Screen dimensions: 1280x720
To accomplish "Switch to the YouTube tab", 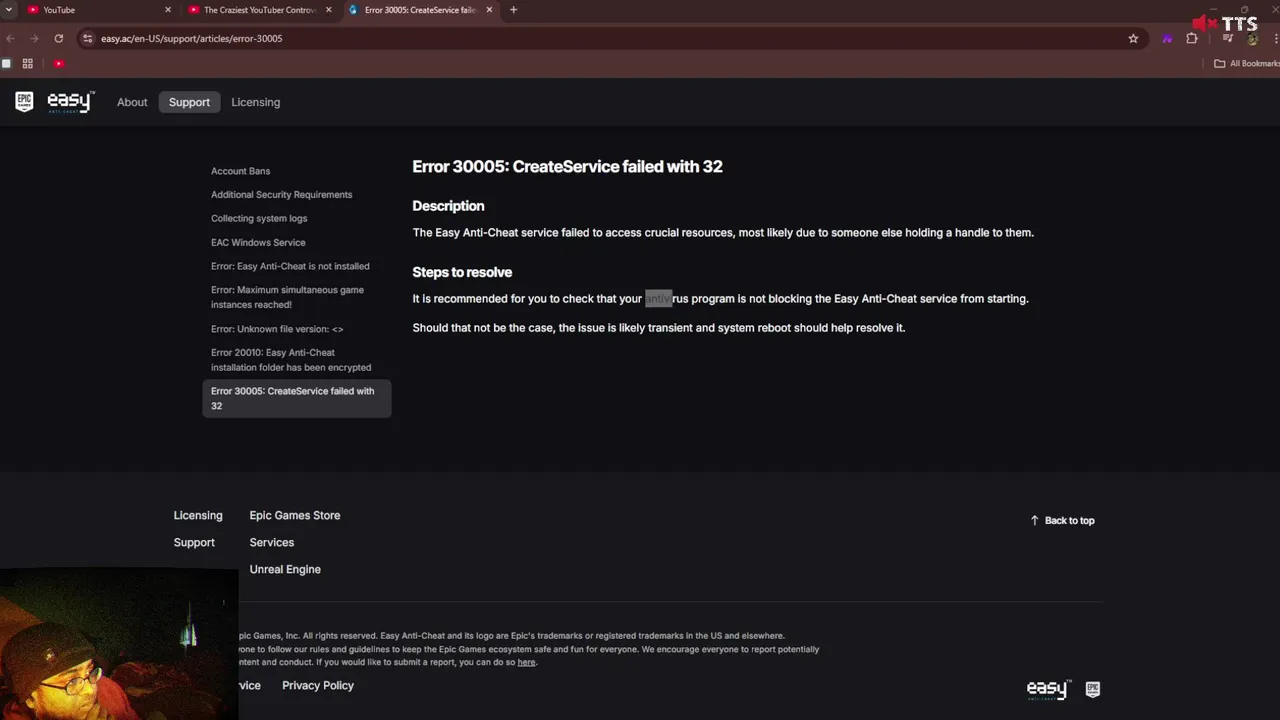I will 98,10.
